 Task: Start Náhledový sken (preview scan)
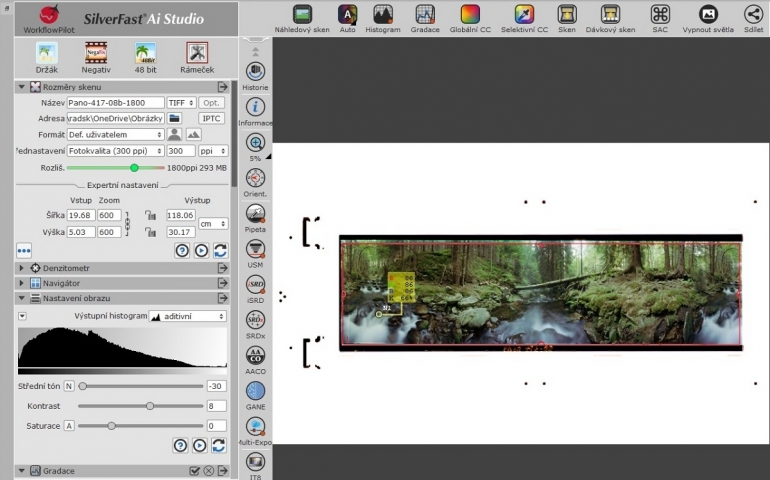(302, 15)
